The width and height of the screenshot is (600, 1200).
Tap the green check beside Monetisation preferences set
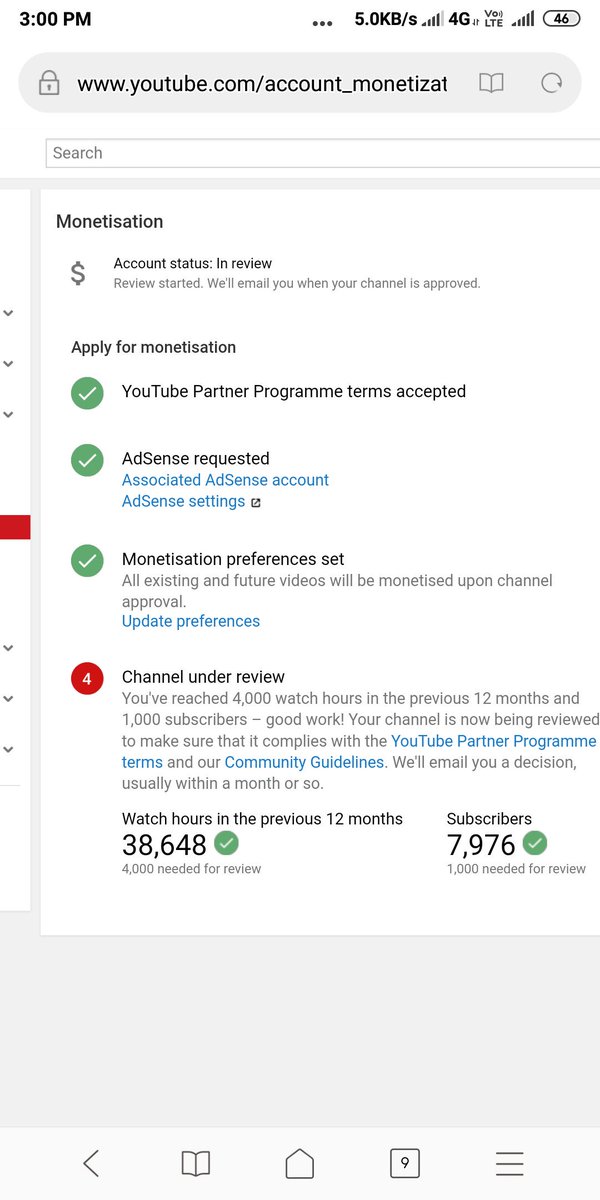click(x=88, y=560)
